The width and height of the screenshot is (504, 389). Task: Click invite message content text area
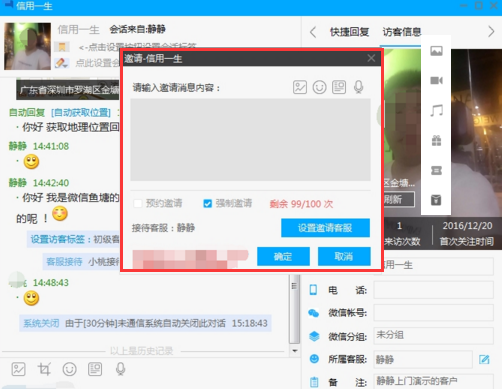coord(250,139)
